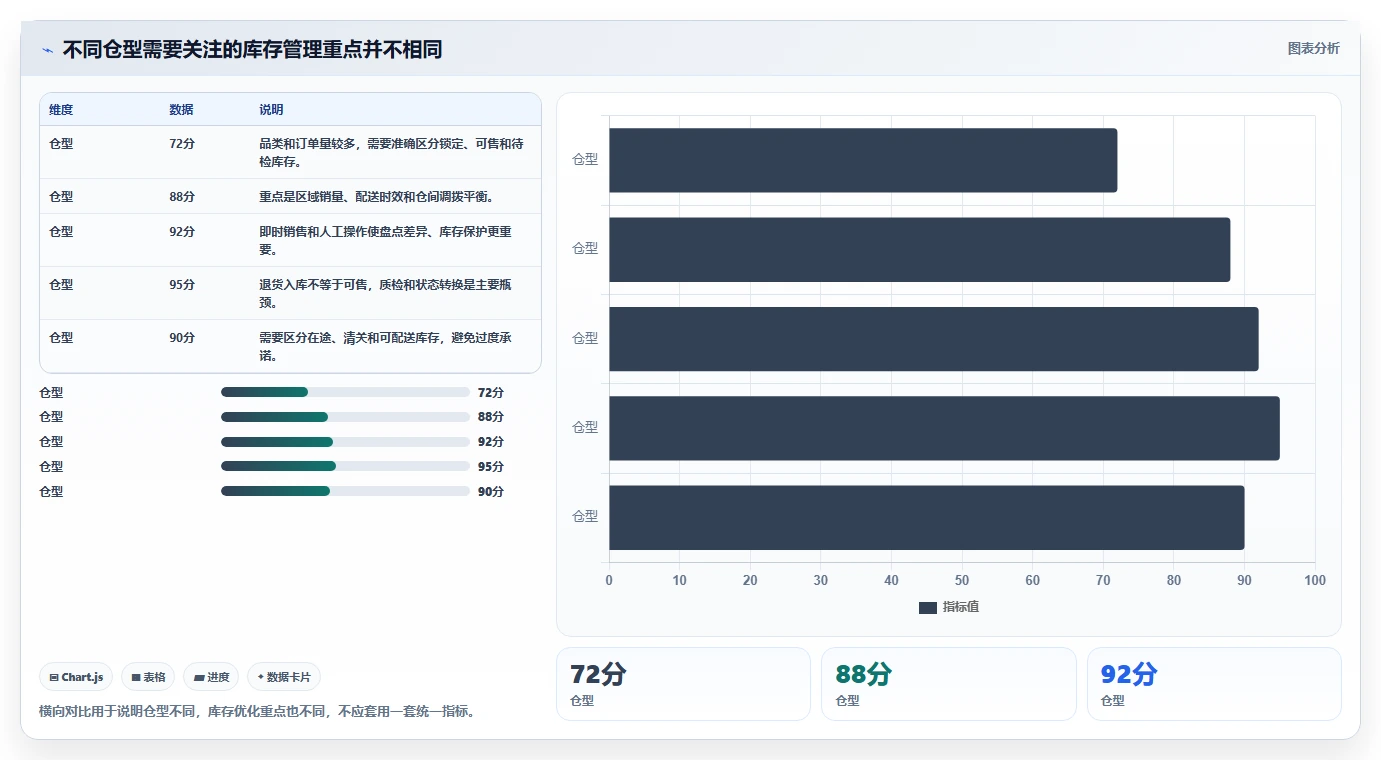Click the footer note starting 横向对比用于说明
The width and height of the screenshot is (1381, 760).
(259, 712)
